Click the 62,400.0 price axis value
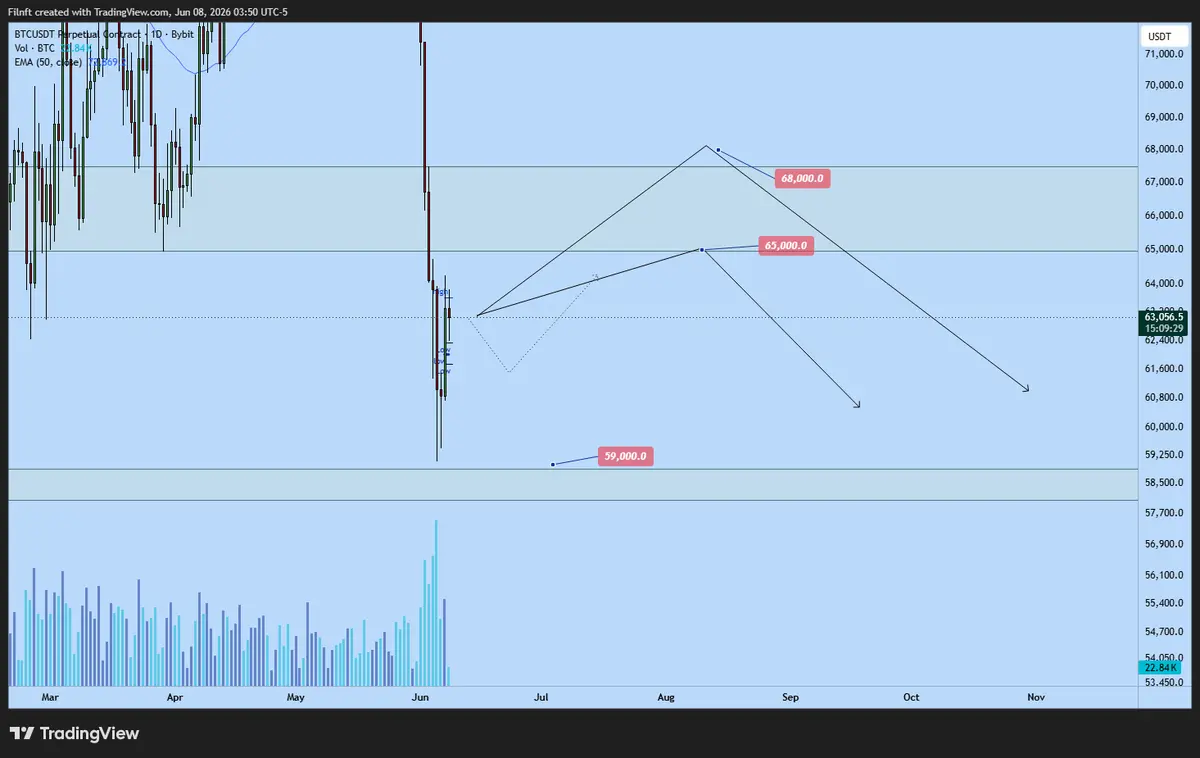This screenshot has width=1200, height=758. pos(1163,340)
